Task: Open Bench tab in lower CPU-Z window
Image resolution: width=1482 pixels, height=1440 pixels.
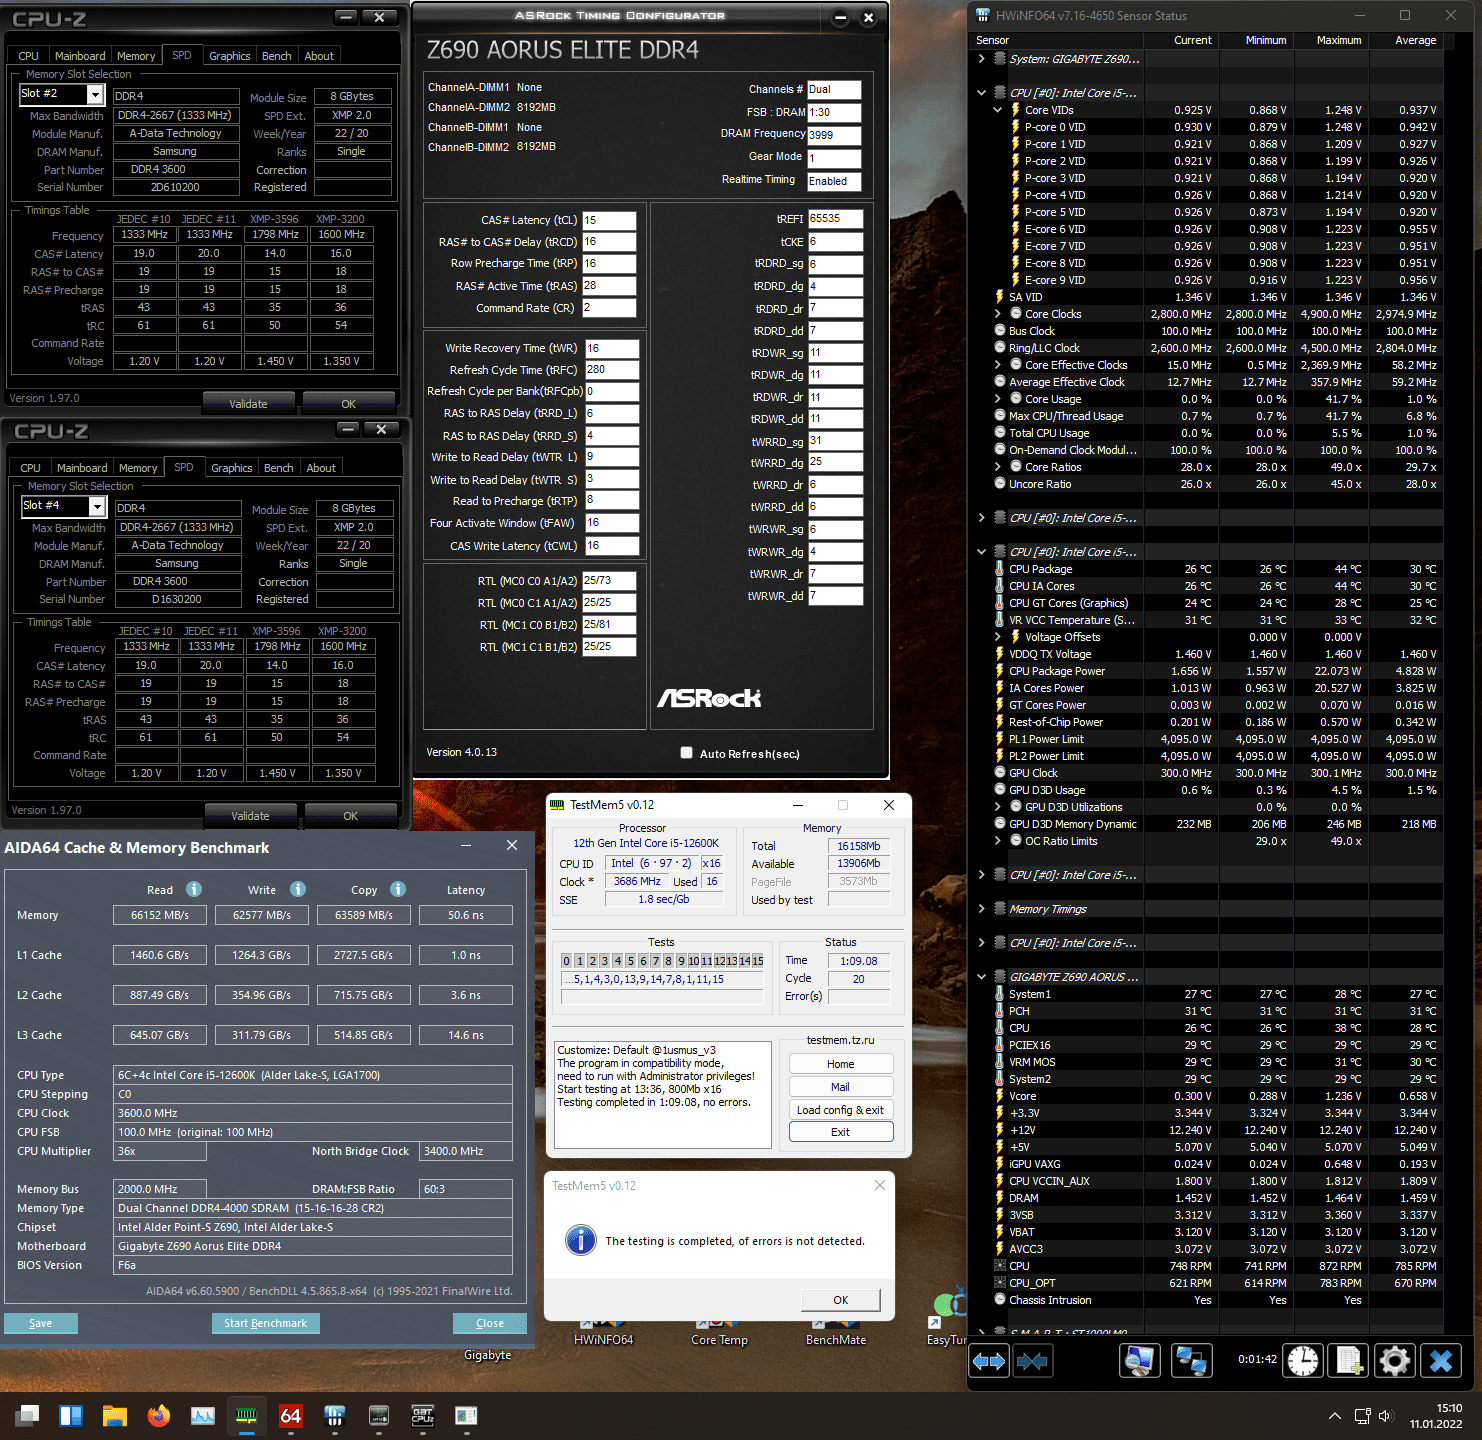Action: point(278,468)
